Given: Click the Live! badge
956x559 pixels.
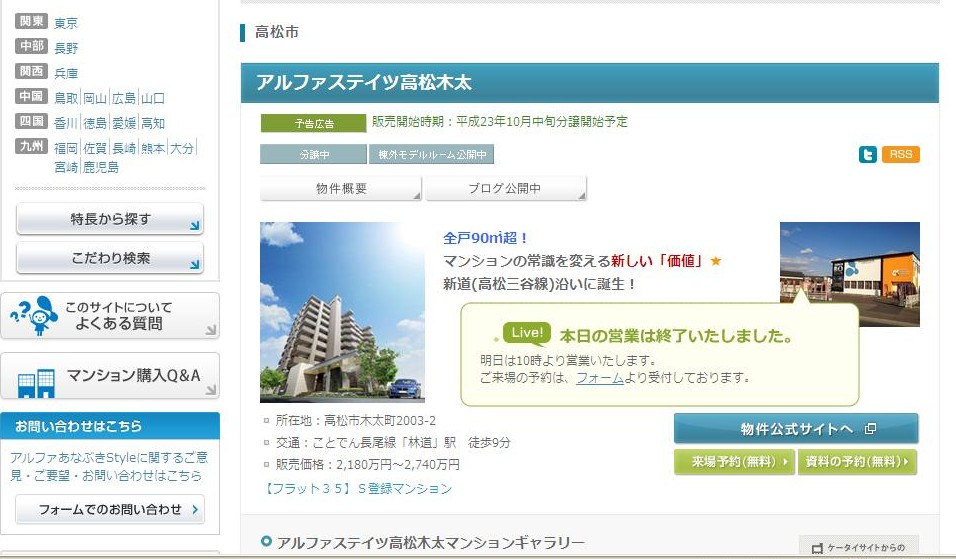Looking at the screenshot, I should tap(527, 333).
